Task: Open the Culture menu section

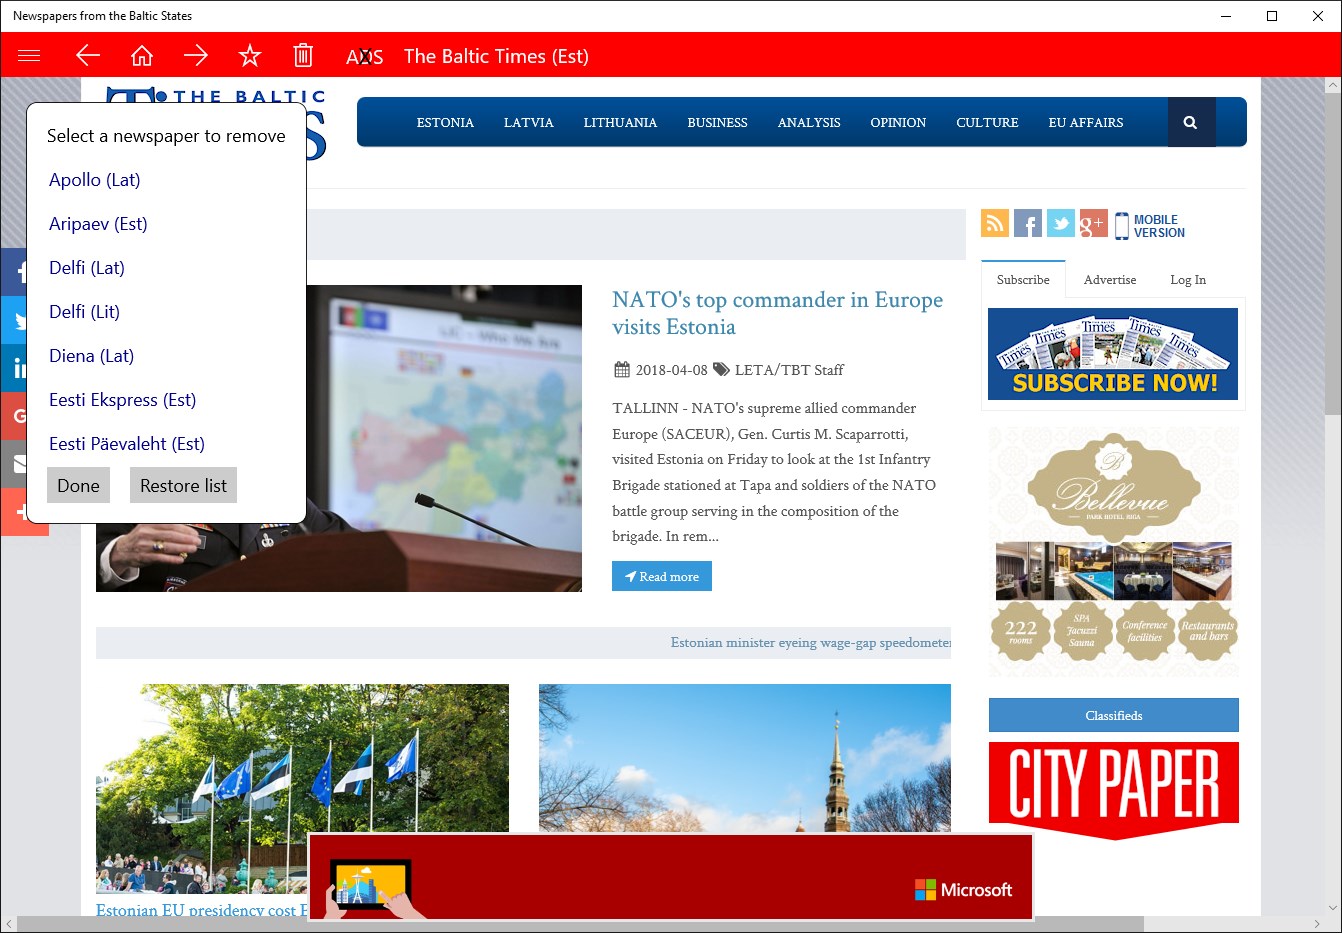Action: tap(987, 122)
